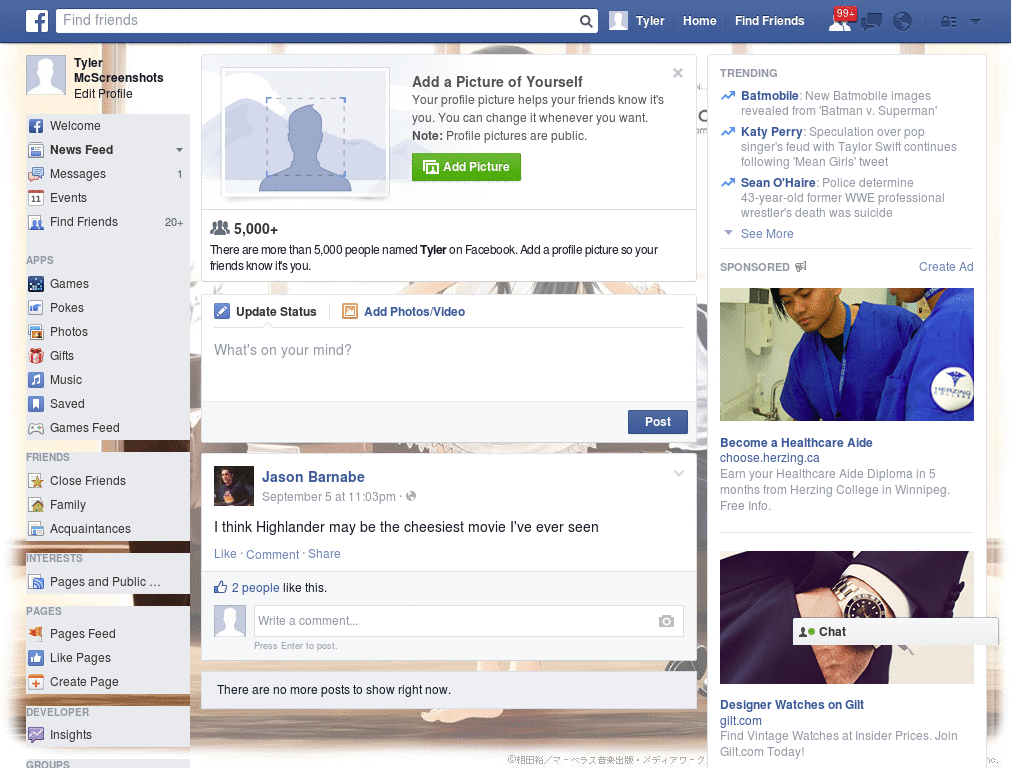The width and height of the screenshot is (1024, 768).
Task: Click Comment link under Jason's post
Action: (272, 554)
